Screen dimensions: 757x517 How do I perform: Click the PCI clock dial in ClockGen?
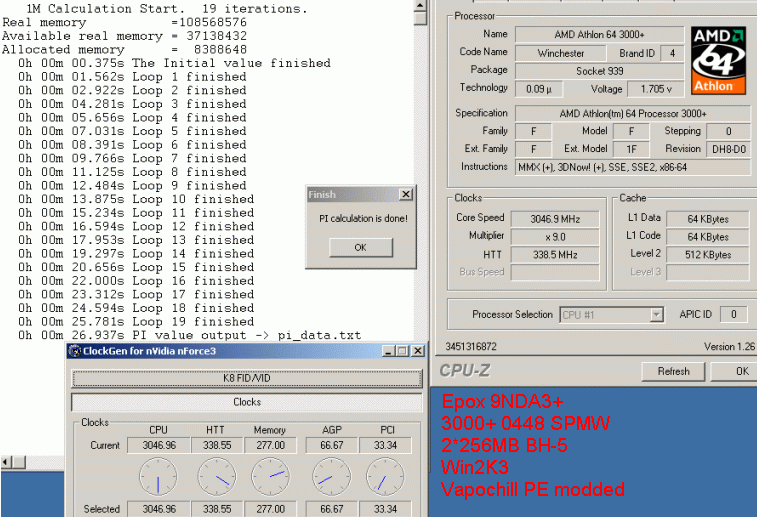click(x=385, y=476)
